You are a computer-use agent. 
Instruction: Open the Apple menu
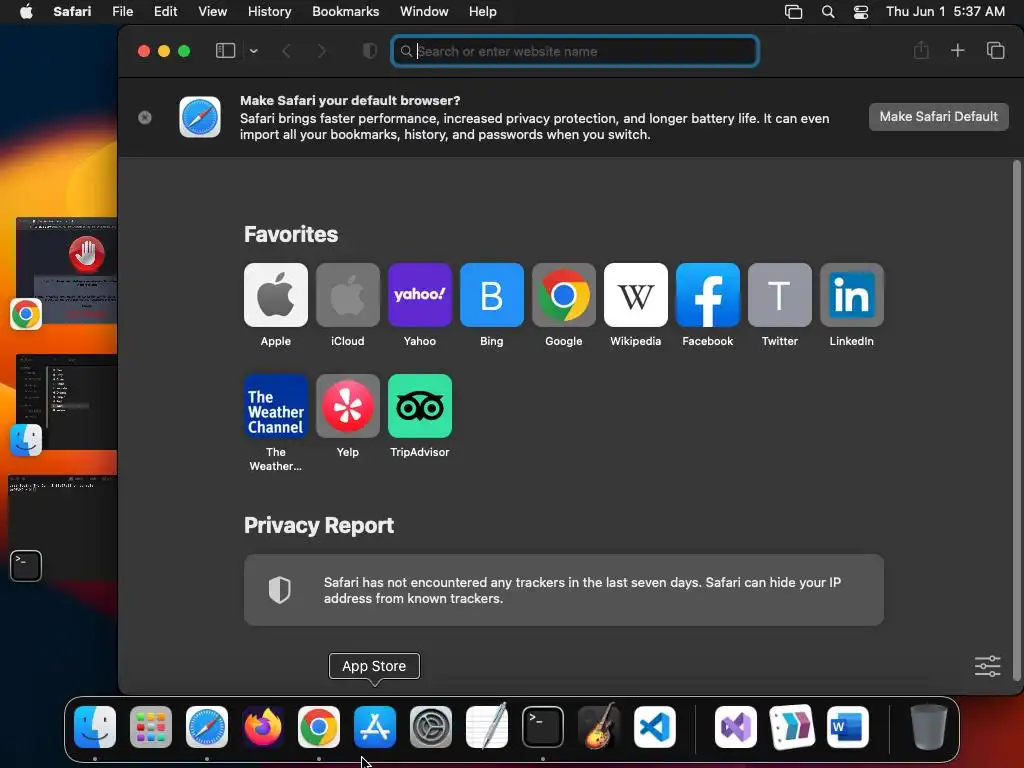(x=26, y=12)
